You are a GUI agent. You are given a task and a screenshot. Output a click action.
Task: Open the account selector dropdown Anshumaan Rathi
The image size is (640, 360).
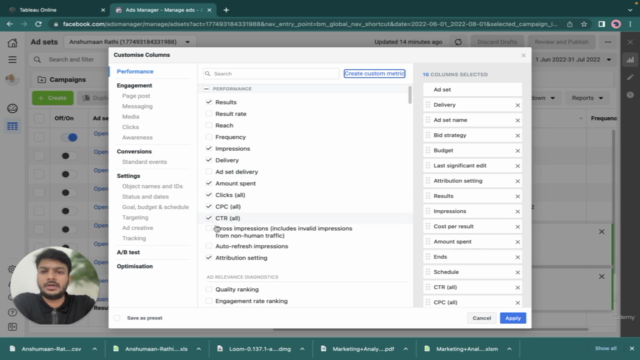click(129, 42)
